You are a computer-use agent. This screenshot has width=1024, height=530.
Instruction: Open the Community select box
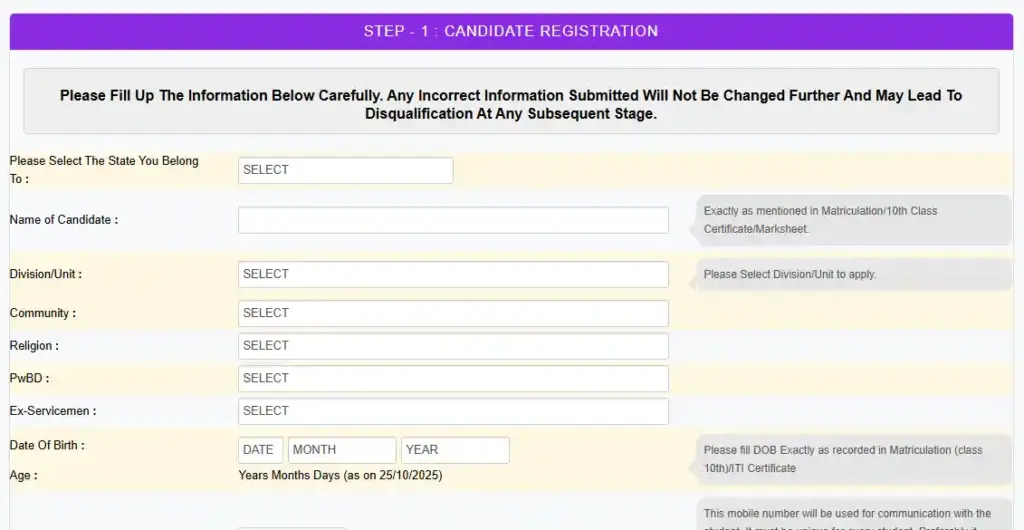[x=453, y=313]
